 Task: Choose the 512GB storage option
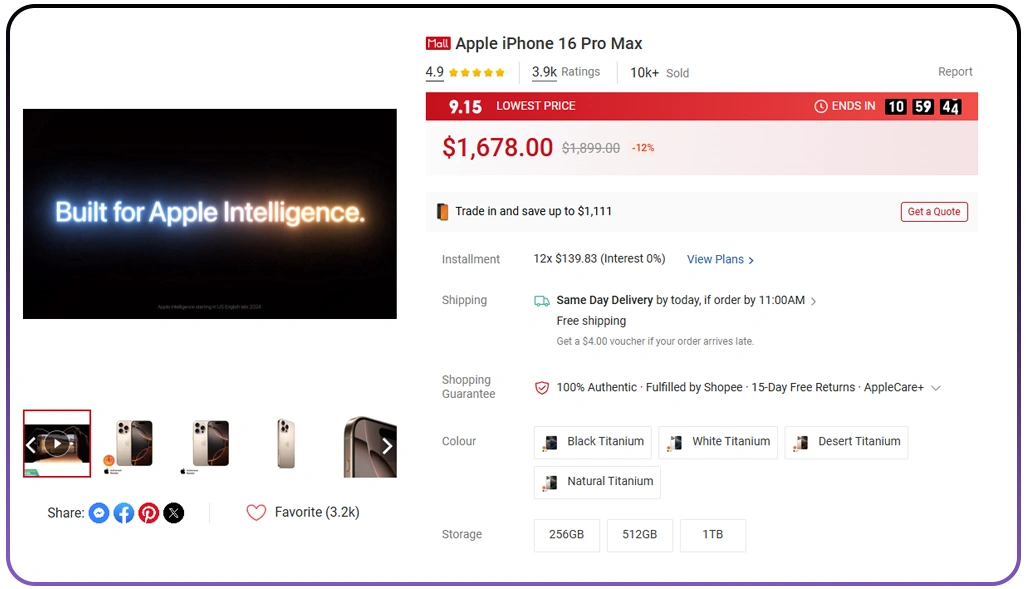tap(639, 535)
